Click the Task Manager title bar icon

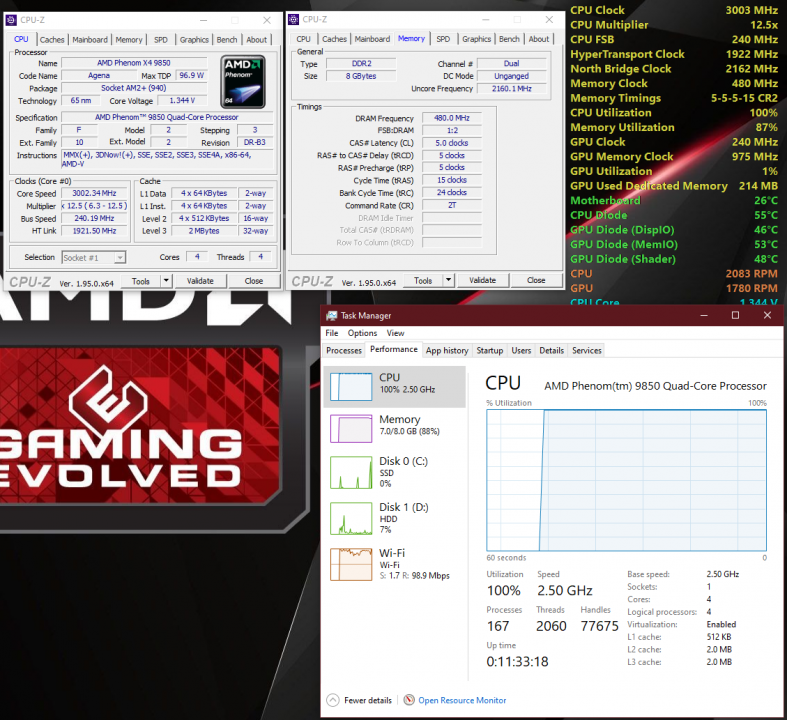click(x=332, y=316)
